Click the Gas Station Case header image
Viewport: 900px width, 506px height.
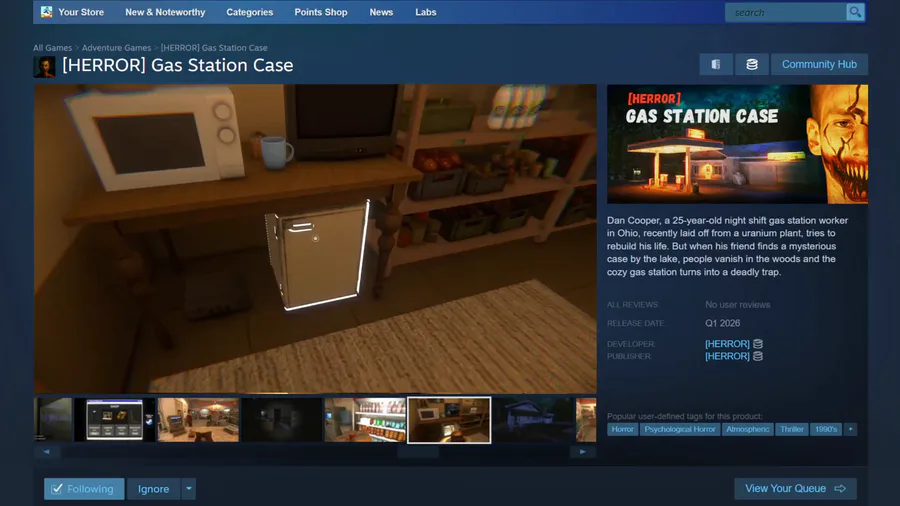(738, 144)
